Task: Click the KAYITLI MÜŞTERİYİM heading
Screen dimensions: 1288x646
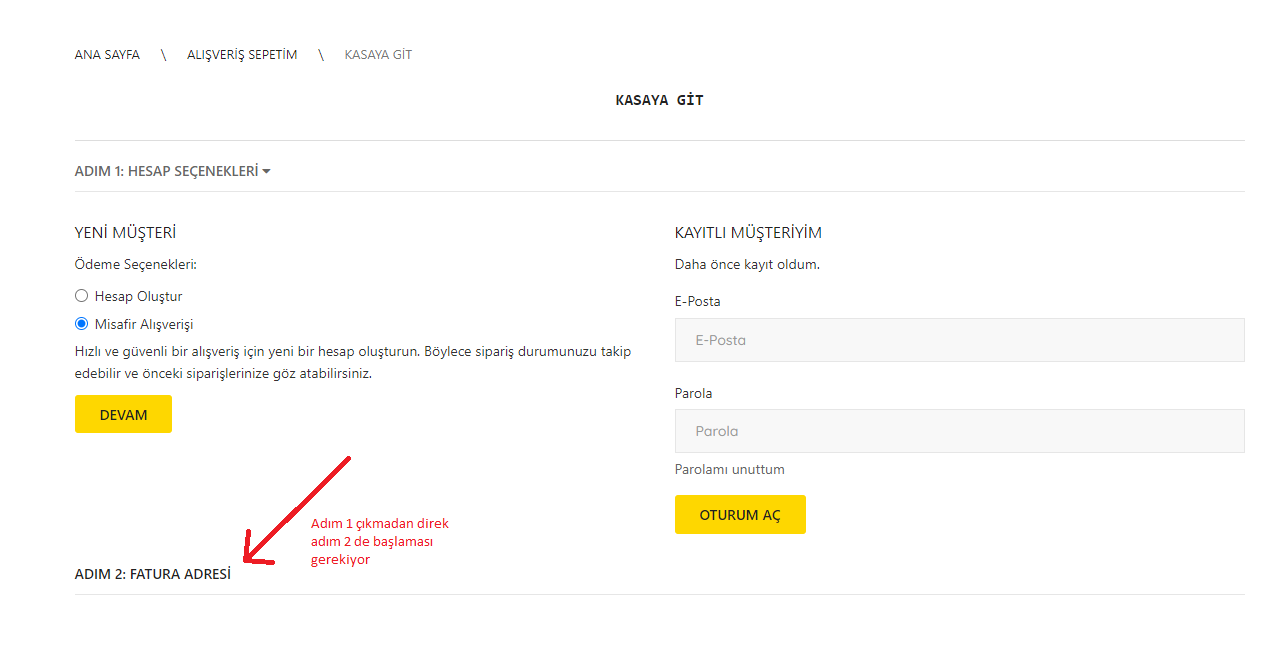Action: pyautogui.click(x=748, y=232)
